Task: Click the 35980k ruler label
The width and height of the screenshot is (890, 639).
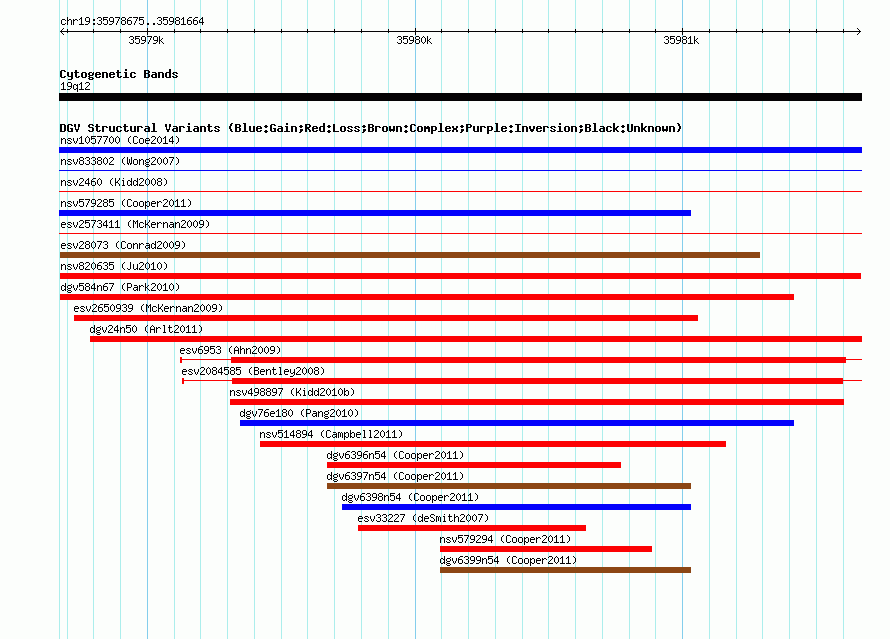Action: coord(414,40)
